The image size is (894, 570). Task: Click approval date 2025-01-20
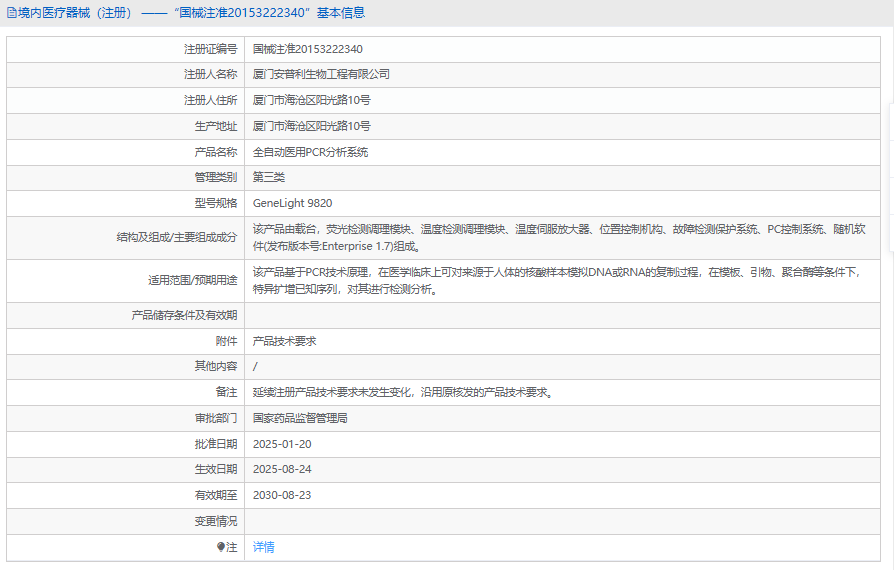click(282, 444)
